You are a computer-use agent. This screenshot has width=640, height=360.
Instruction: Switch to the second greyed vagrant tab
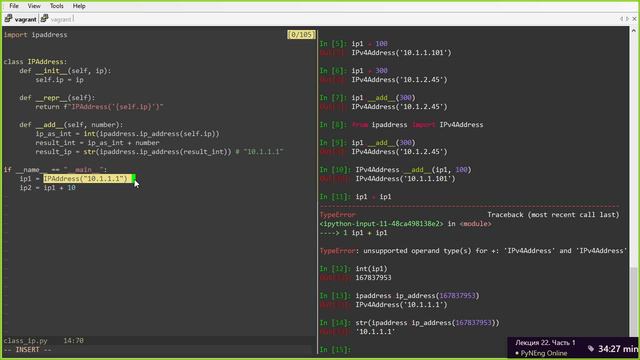(61, 19)
